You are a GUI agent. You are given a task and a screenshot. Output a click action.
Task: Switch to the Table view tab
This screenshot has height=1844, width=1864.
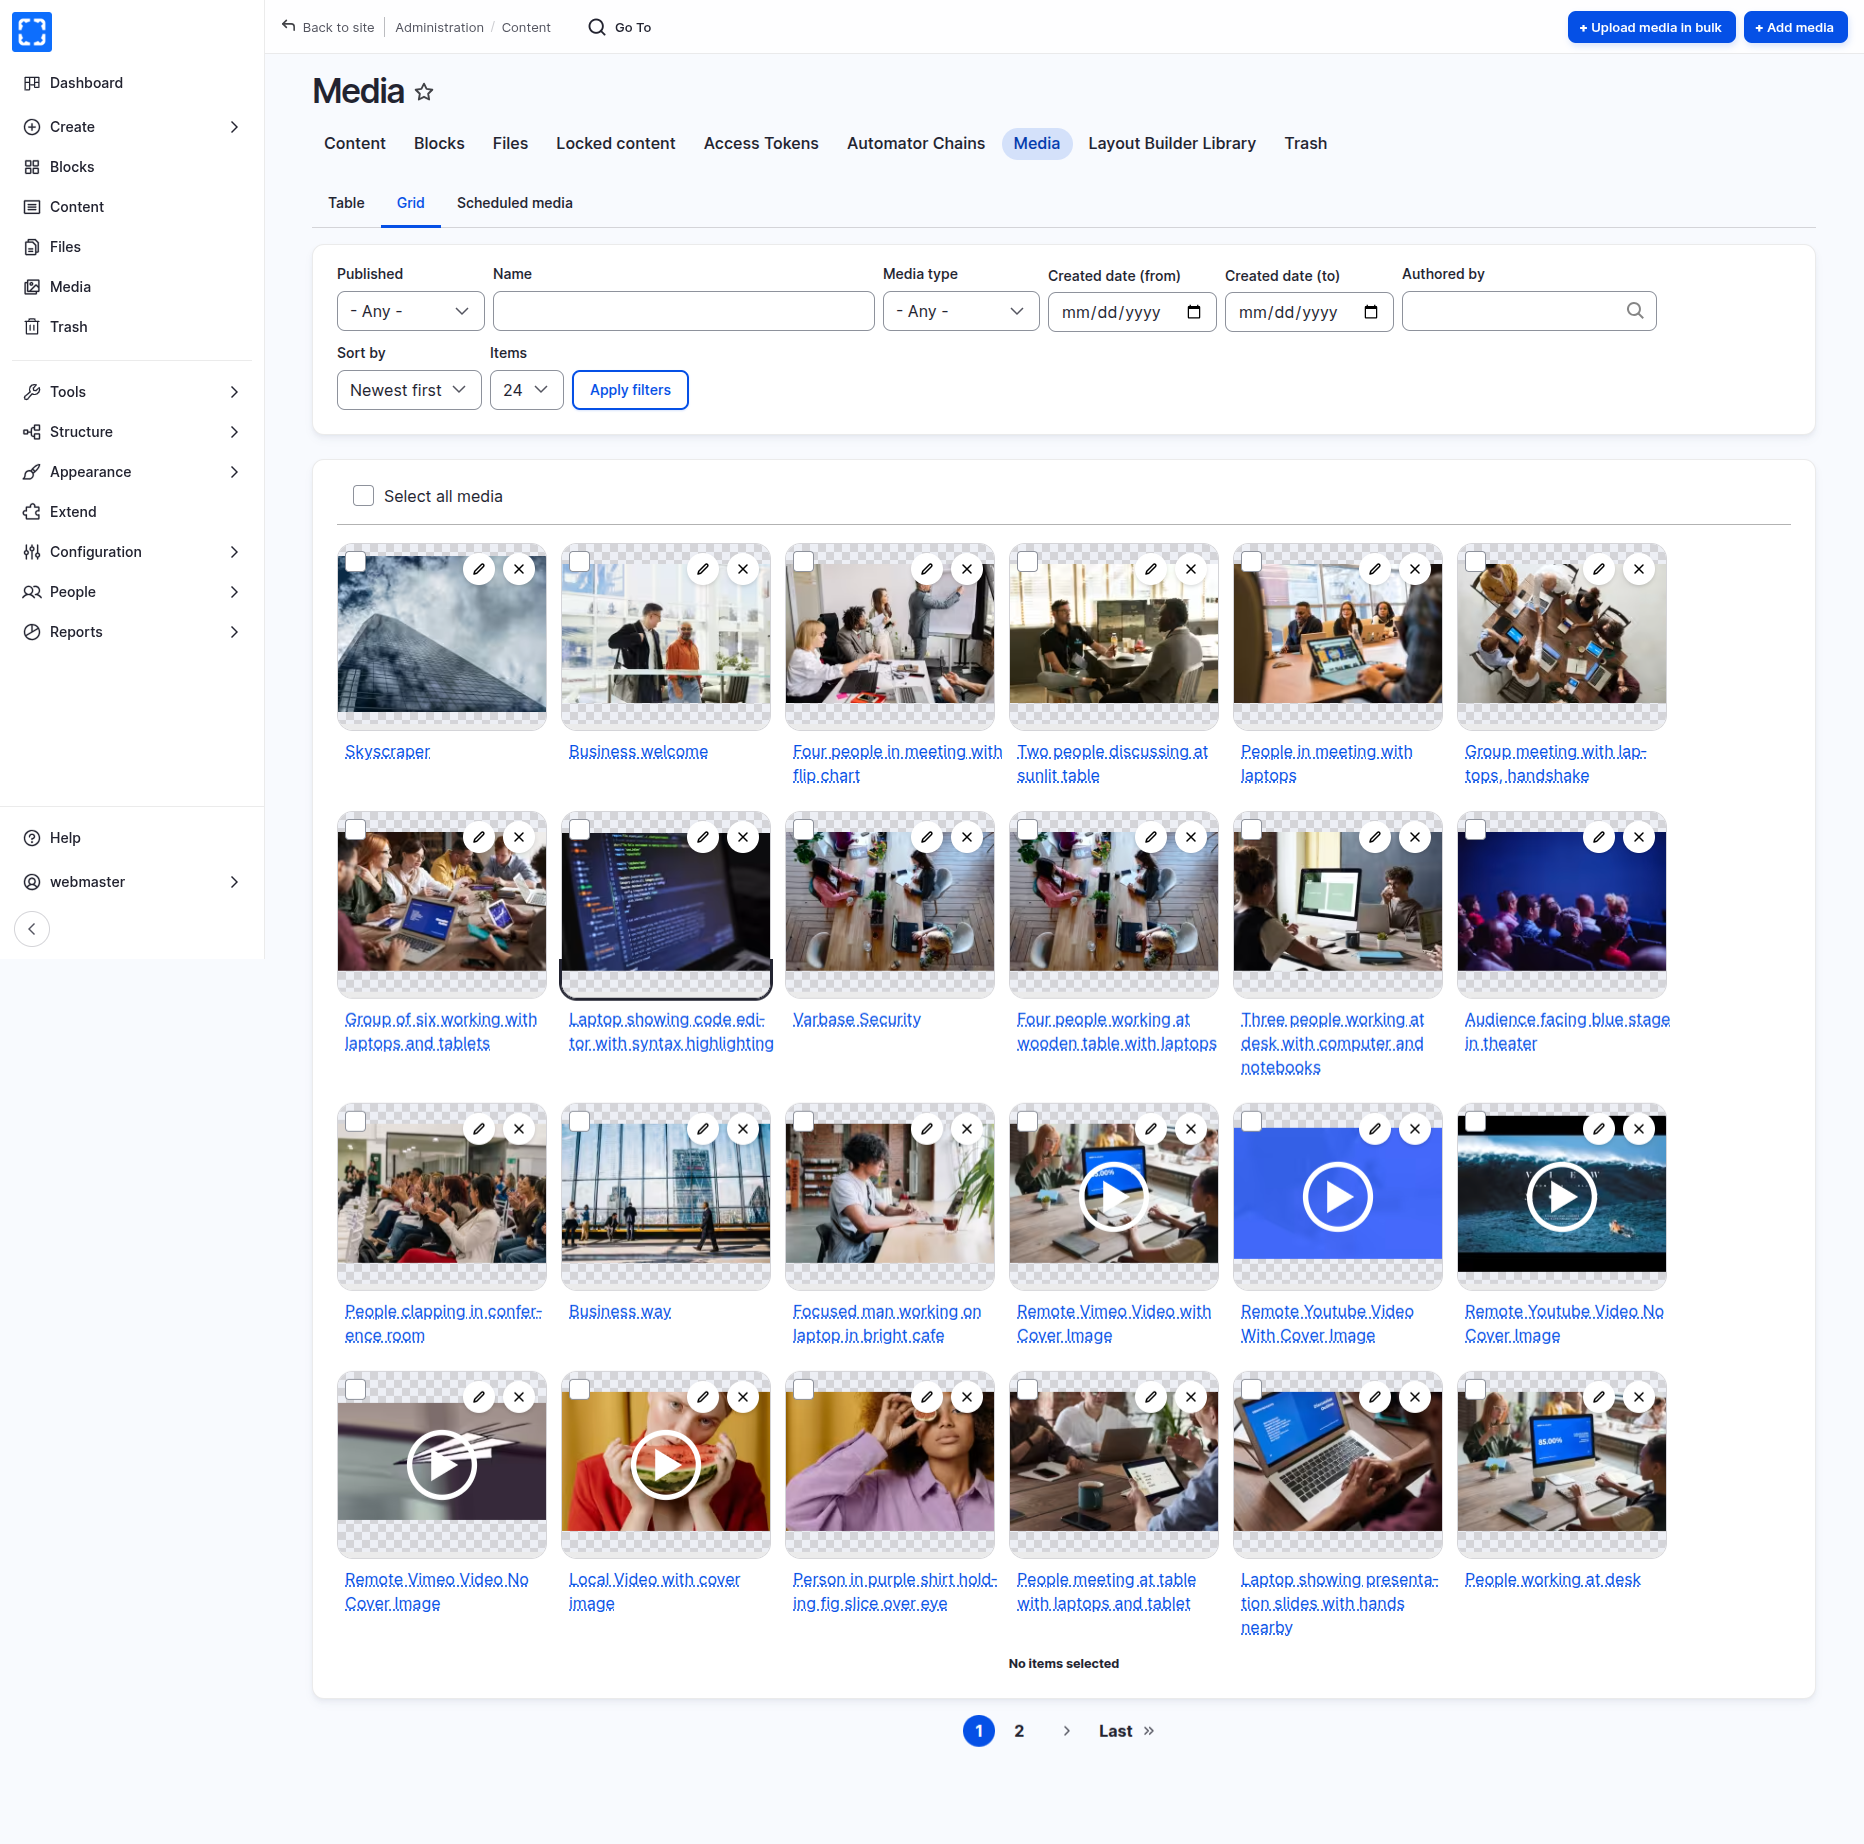pyautogui.click(x=346, y=203)
